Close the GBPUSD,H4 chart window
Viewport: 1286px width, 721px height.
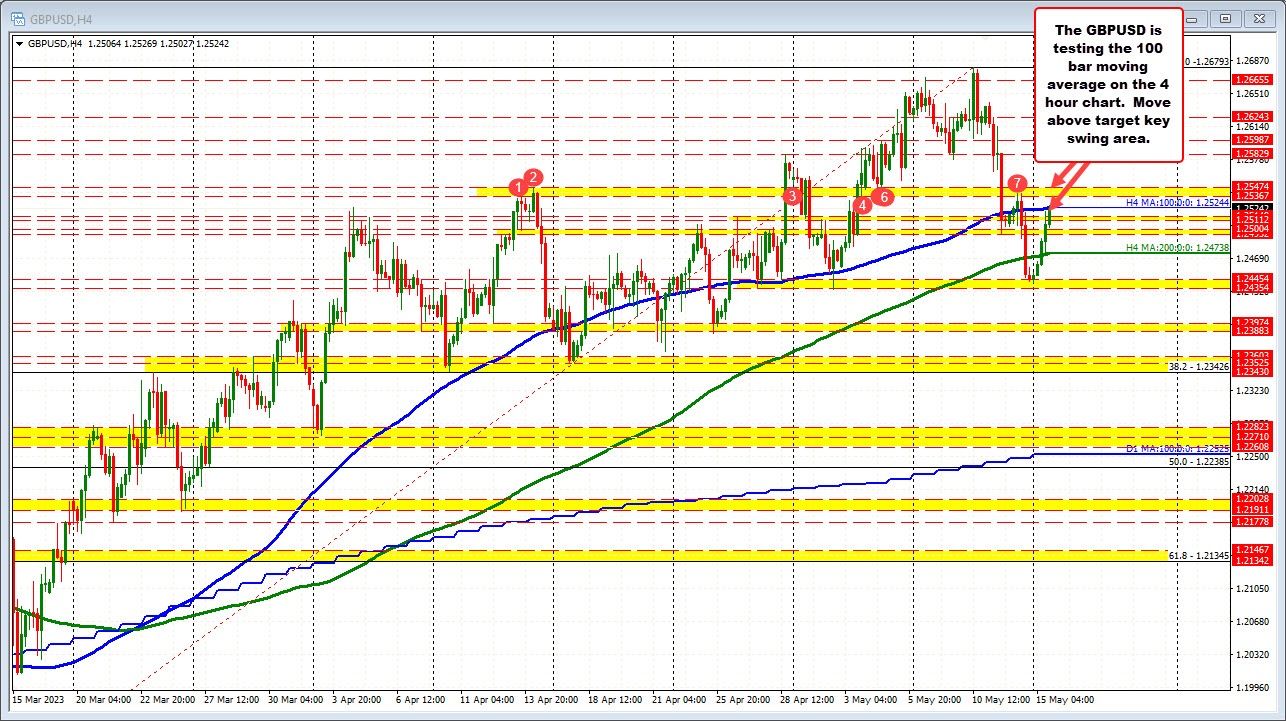click(x=1259, y=17)
